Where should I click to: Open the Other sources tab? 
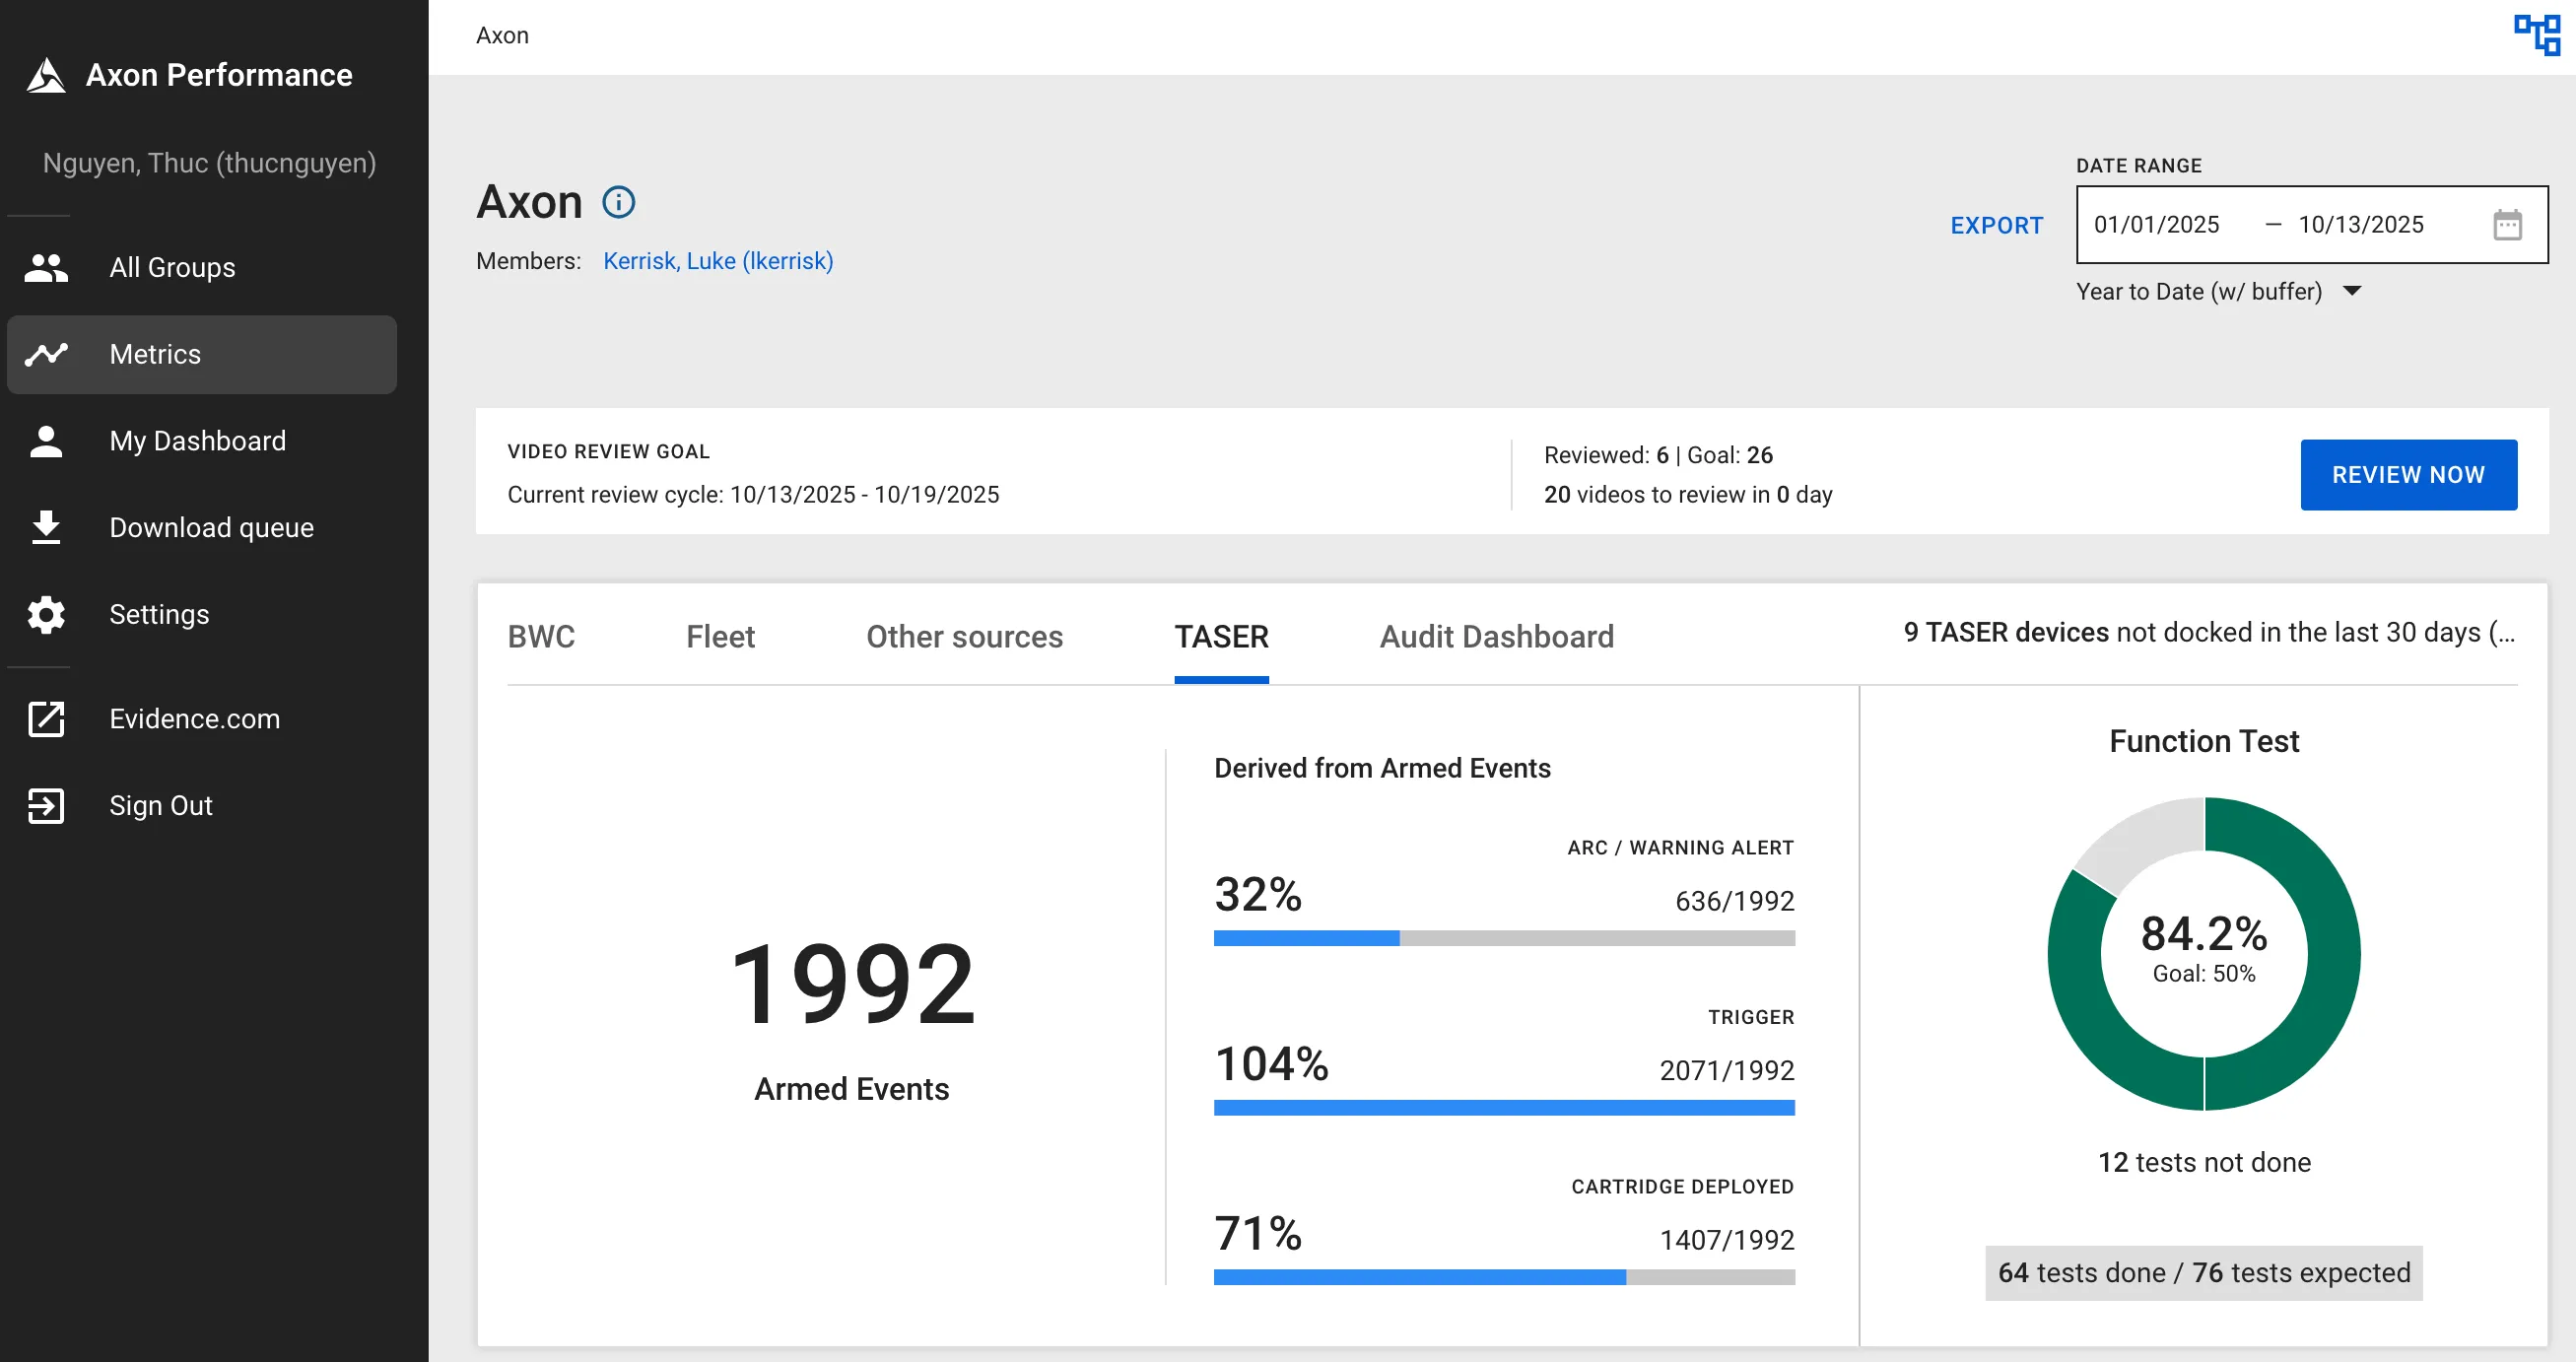(x=963, y=637)
